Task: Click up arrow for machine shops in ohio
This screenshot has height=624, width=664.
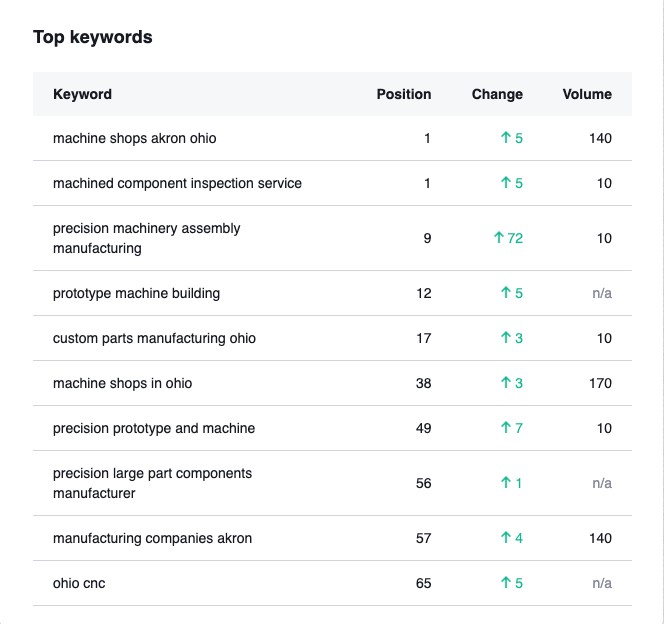Action: point(506,383)
